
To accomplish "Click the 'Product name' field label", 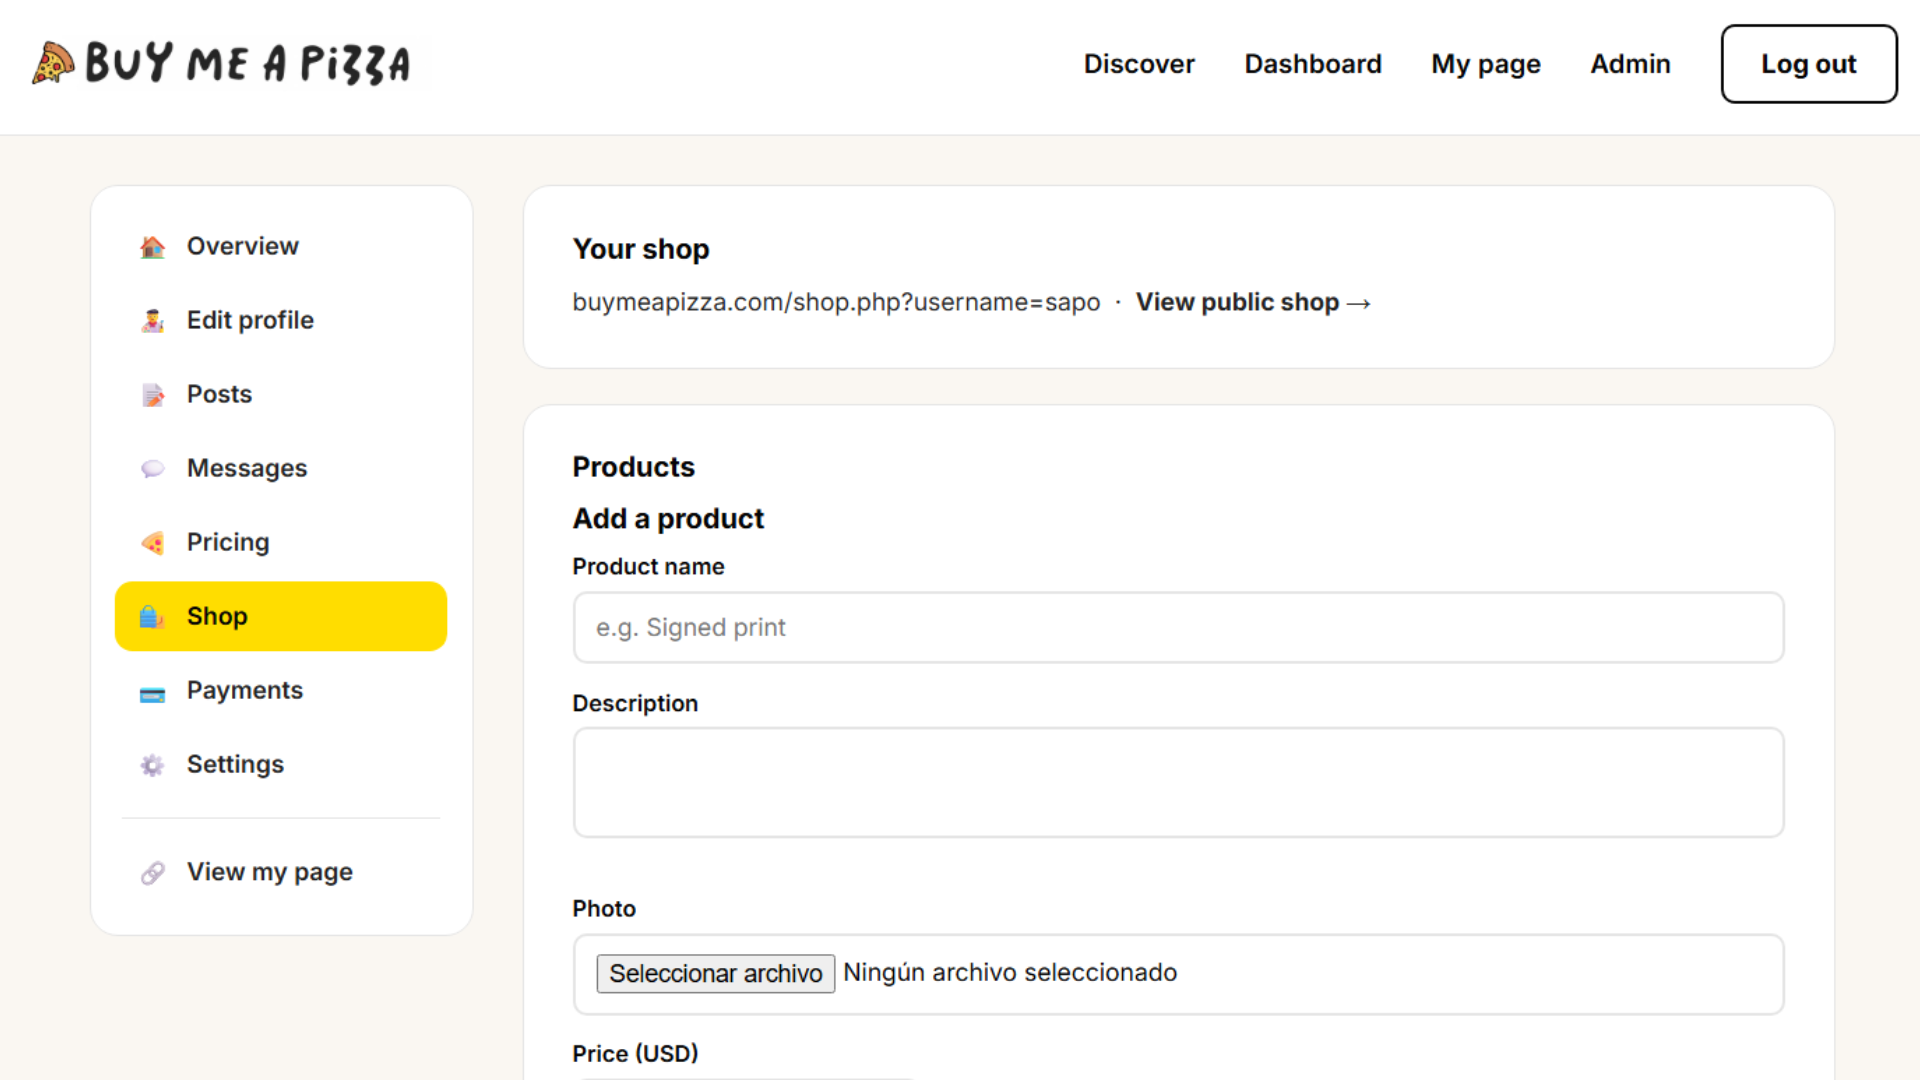I will click(x=648, y=566).
